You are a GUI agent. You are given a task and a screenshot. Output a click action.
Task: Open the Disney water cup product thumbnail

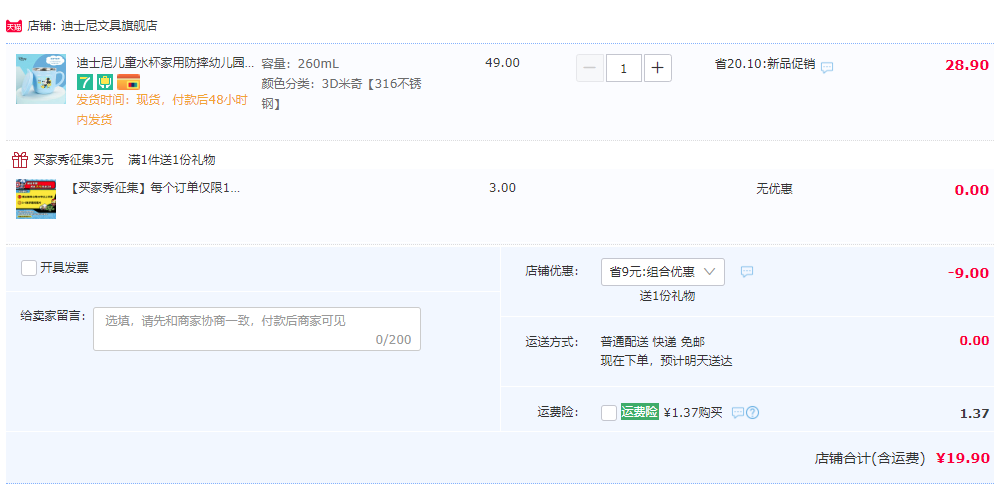[41, 79]
